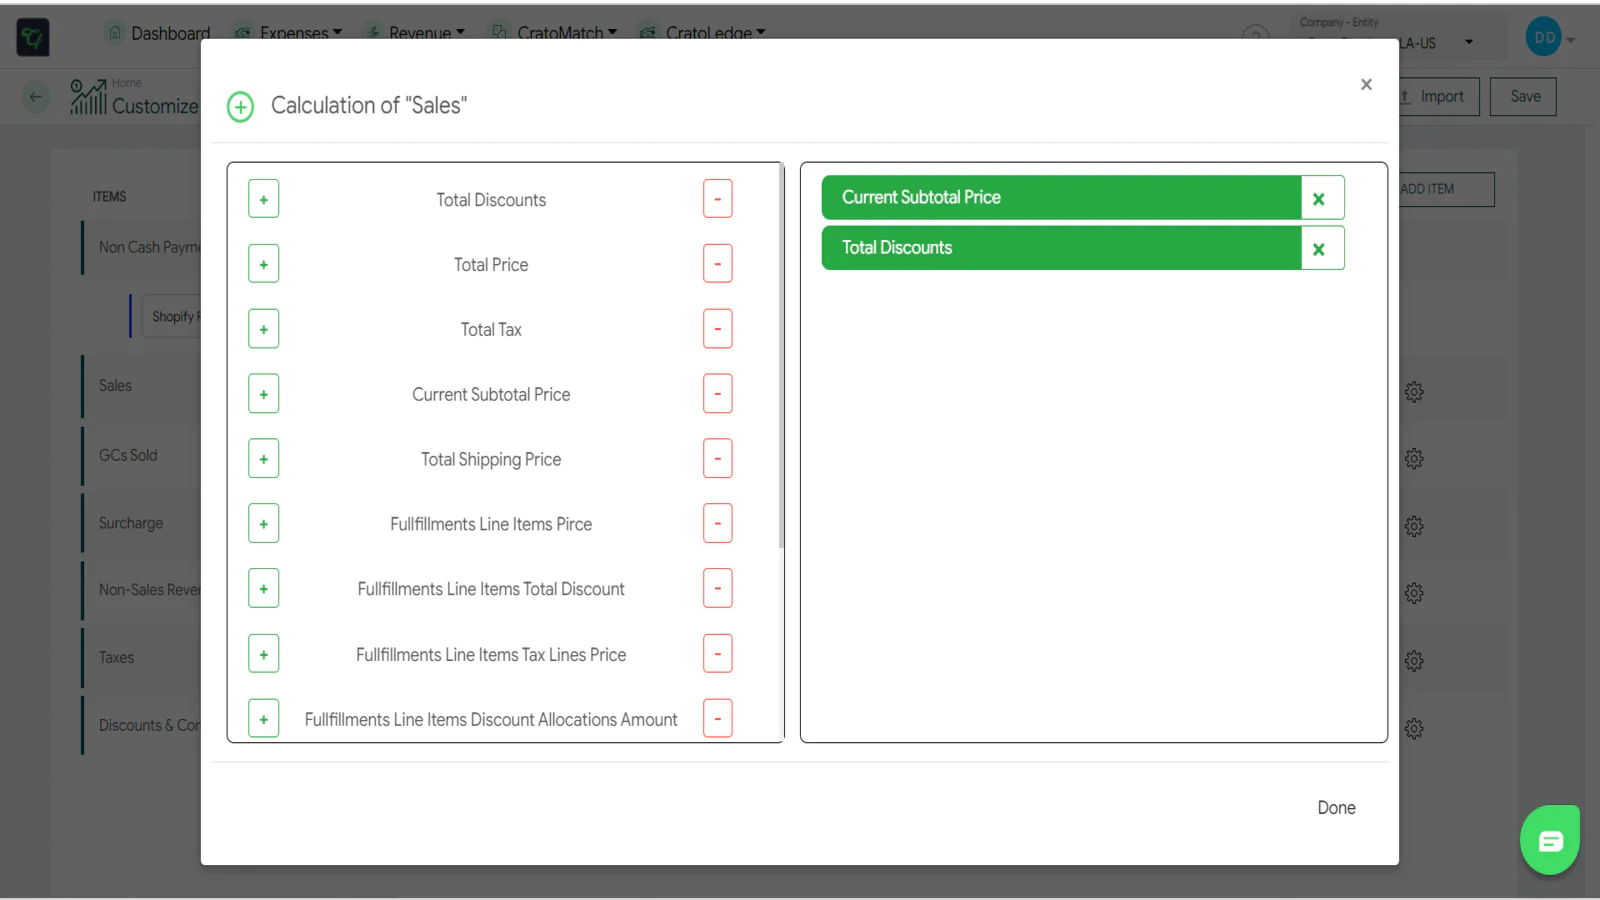
Task: Click the minus icon beside Total Price
Action: tap(717, 264)
